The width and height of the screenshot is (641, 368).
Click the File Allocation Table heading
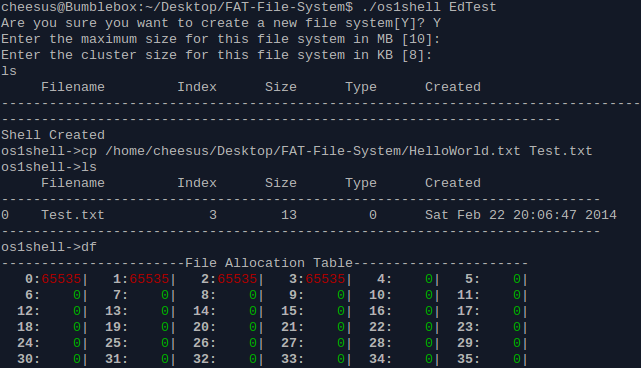pyautogui.click(x=269, y=263)
